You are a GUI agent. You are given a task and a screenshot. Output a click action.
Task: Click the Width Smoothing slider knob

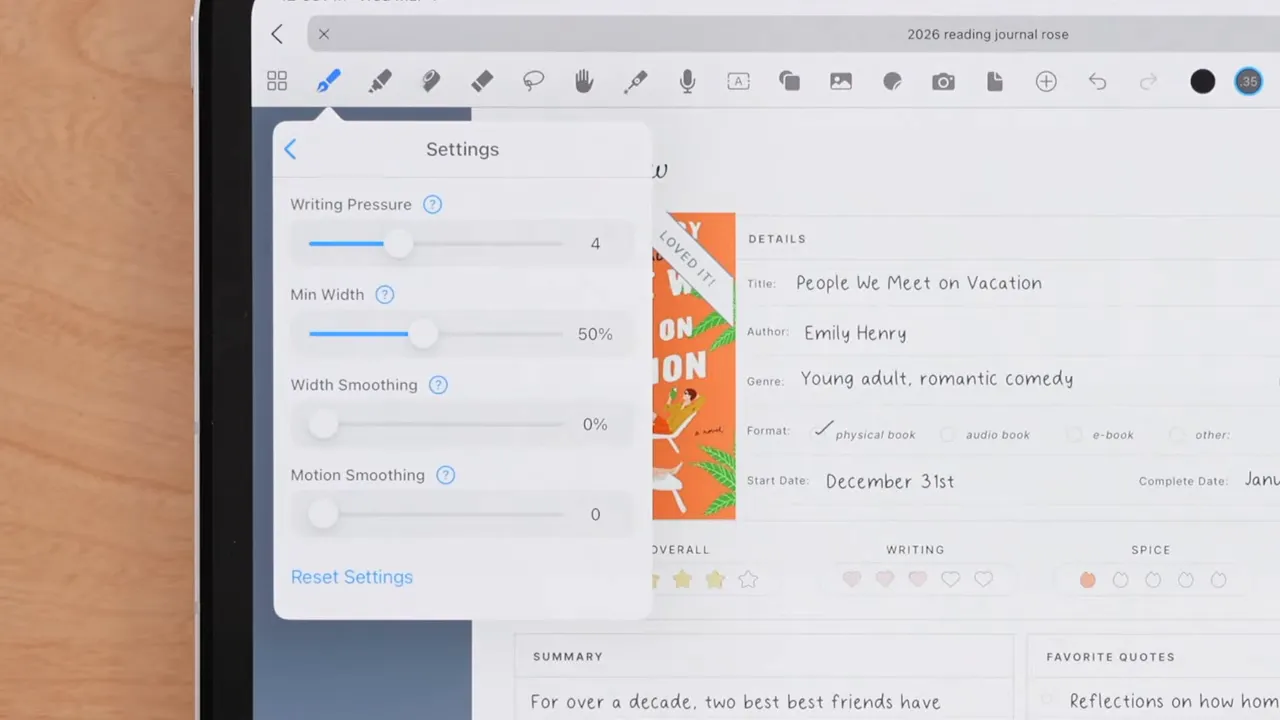(323, 424)
